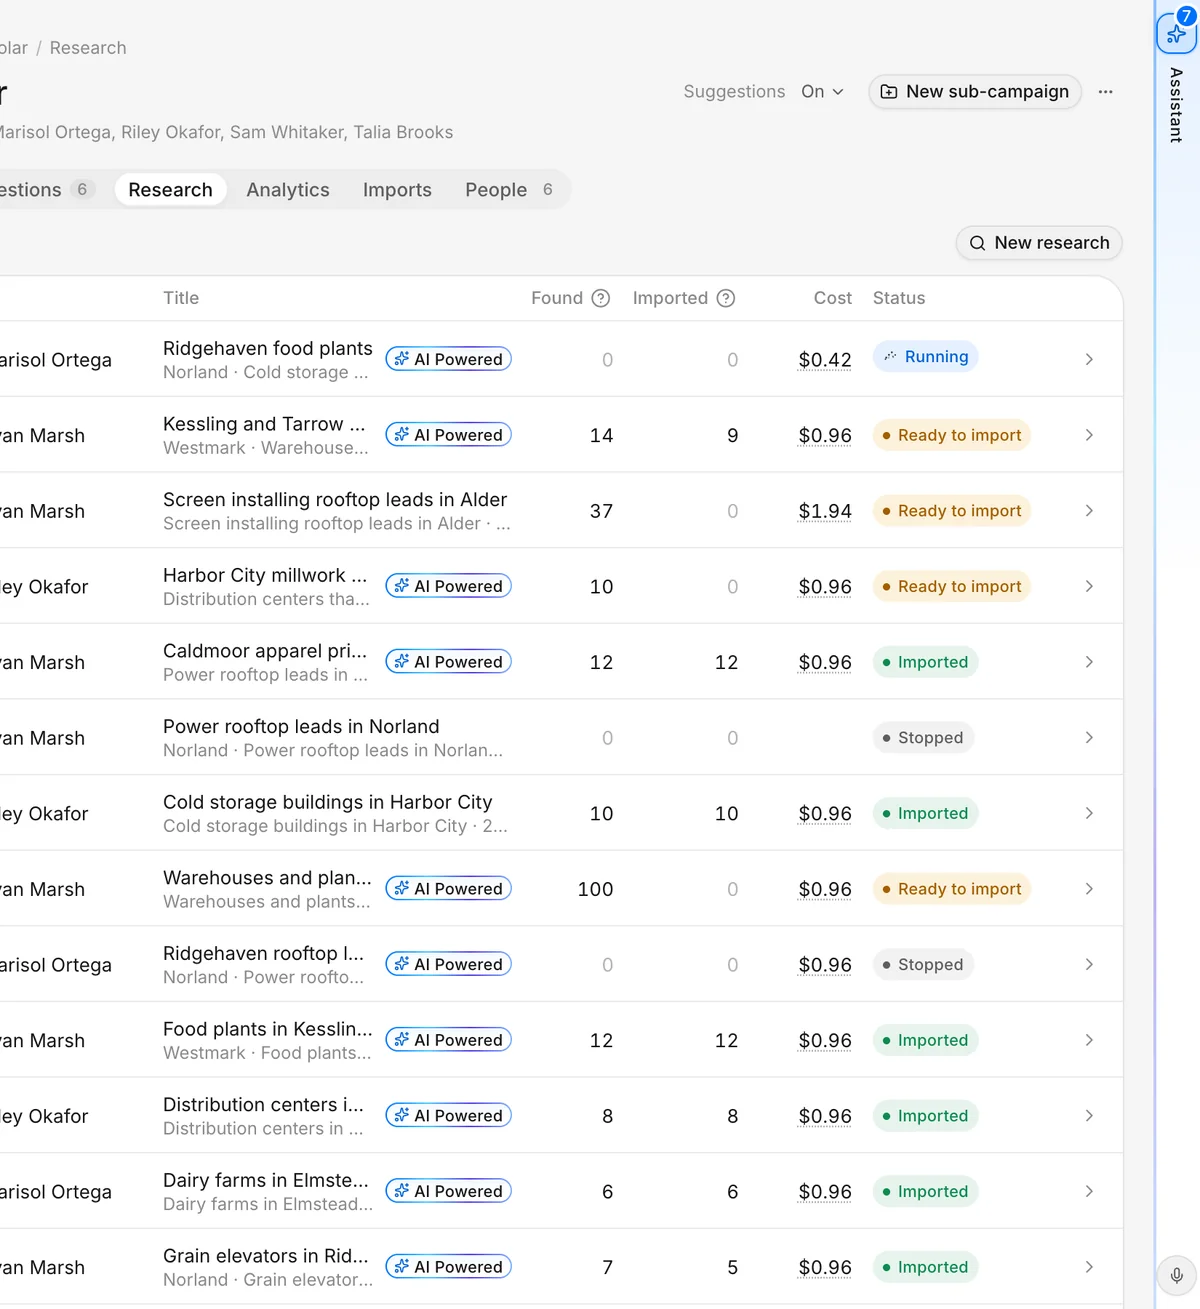Open Screen installing rooftop leads in Alder

[335, 499]
